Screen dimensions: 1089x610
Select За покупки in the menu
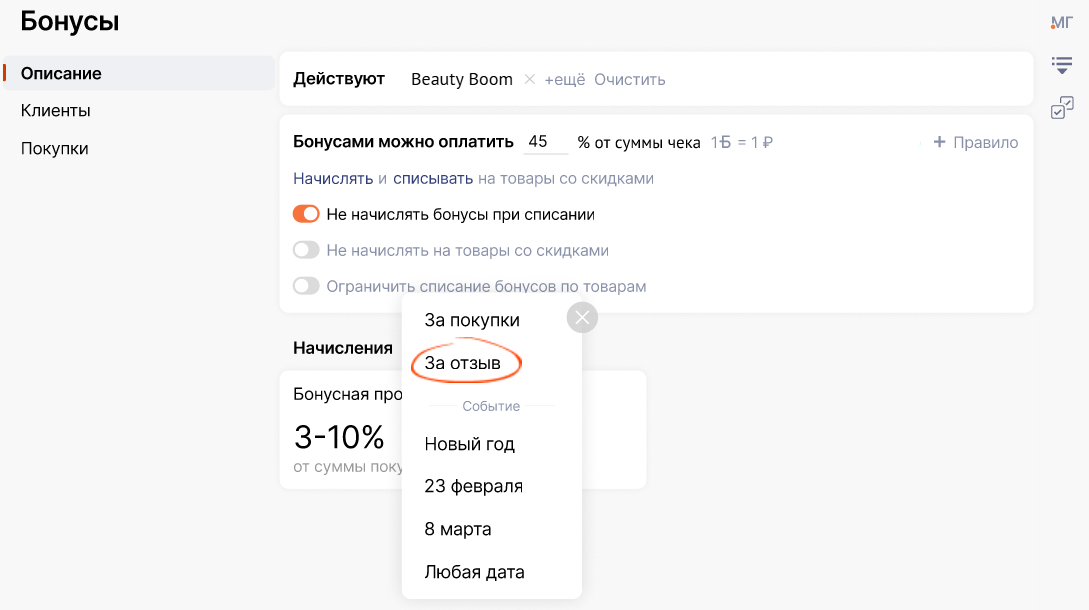[472, 320]
